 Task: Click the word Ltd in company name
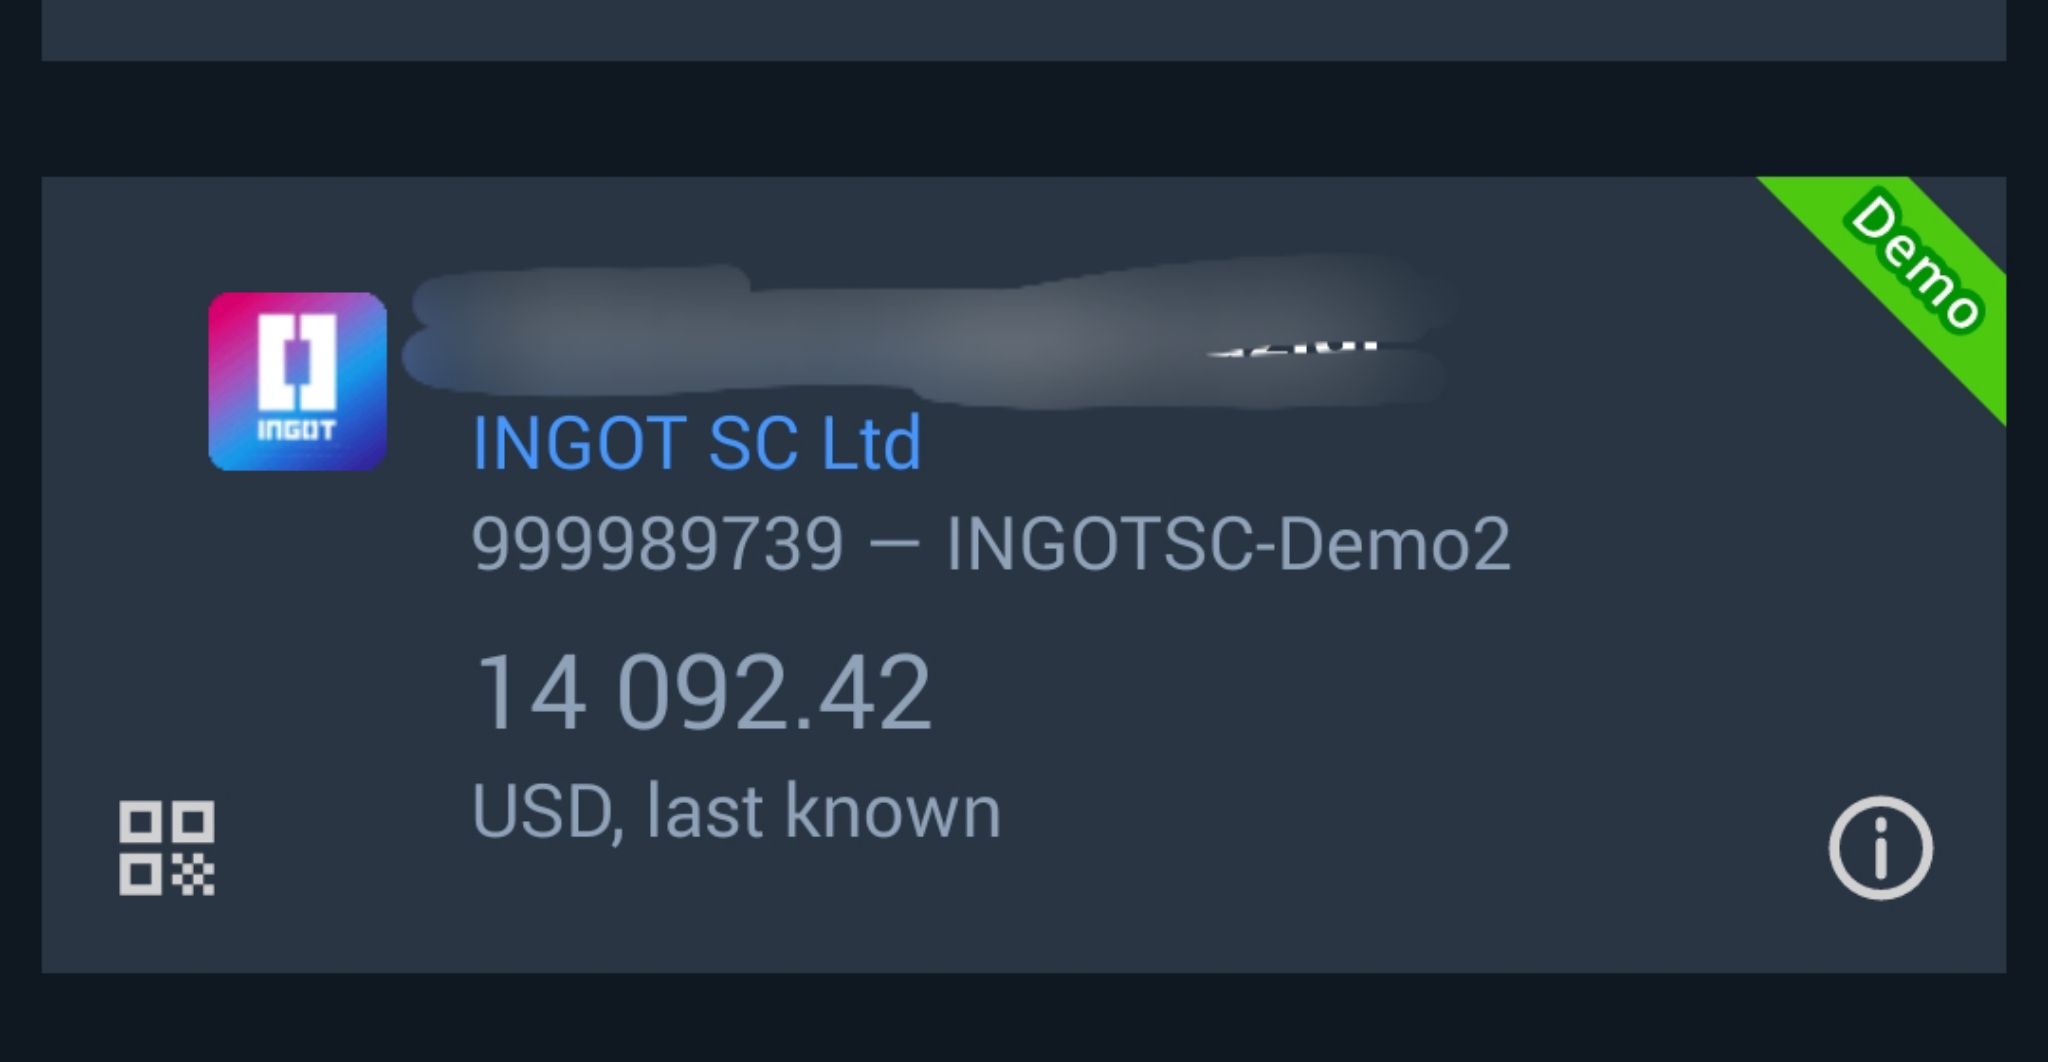click(x=870, y=443)
